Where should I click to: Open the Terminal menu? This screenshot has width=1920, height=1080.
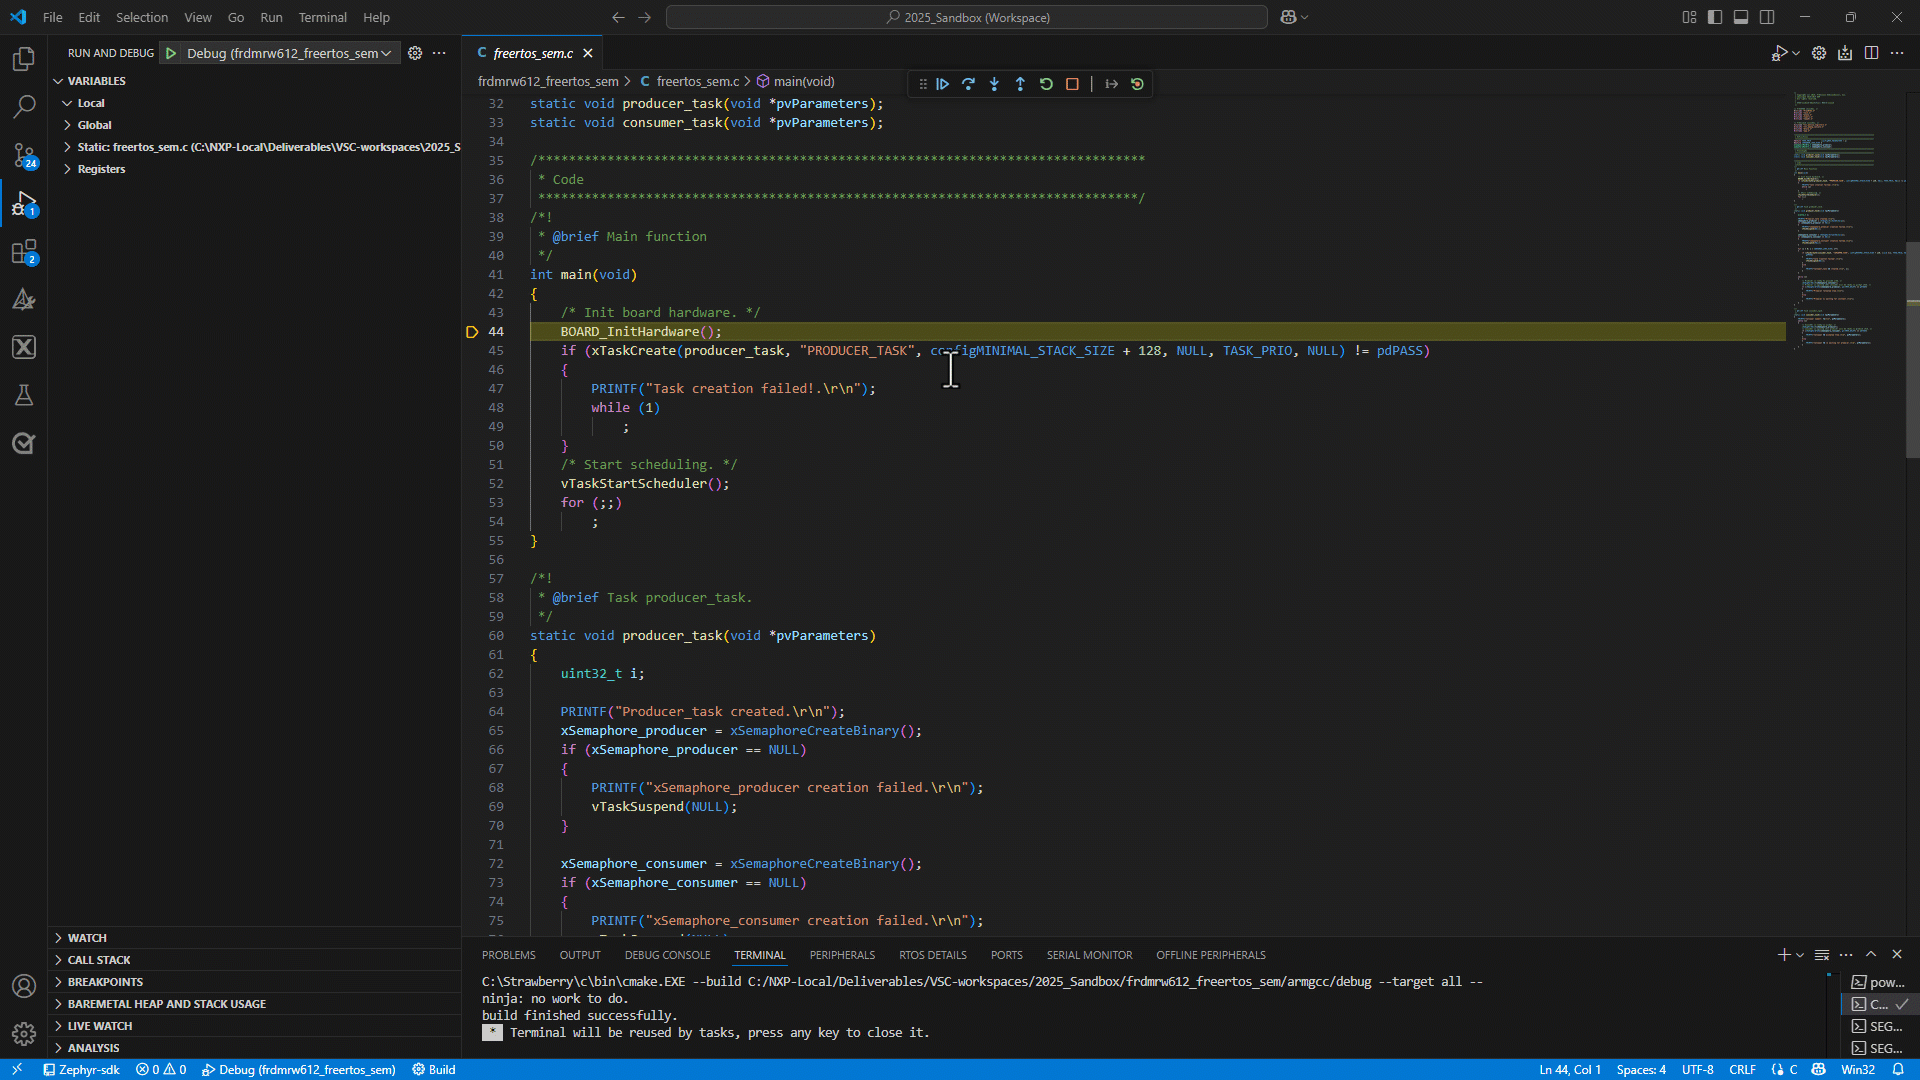pos(322,17)
